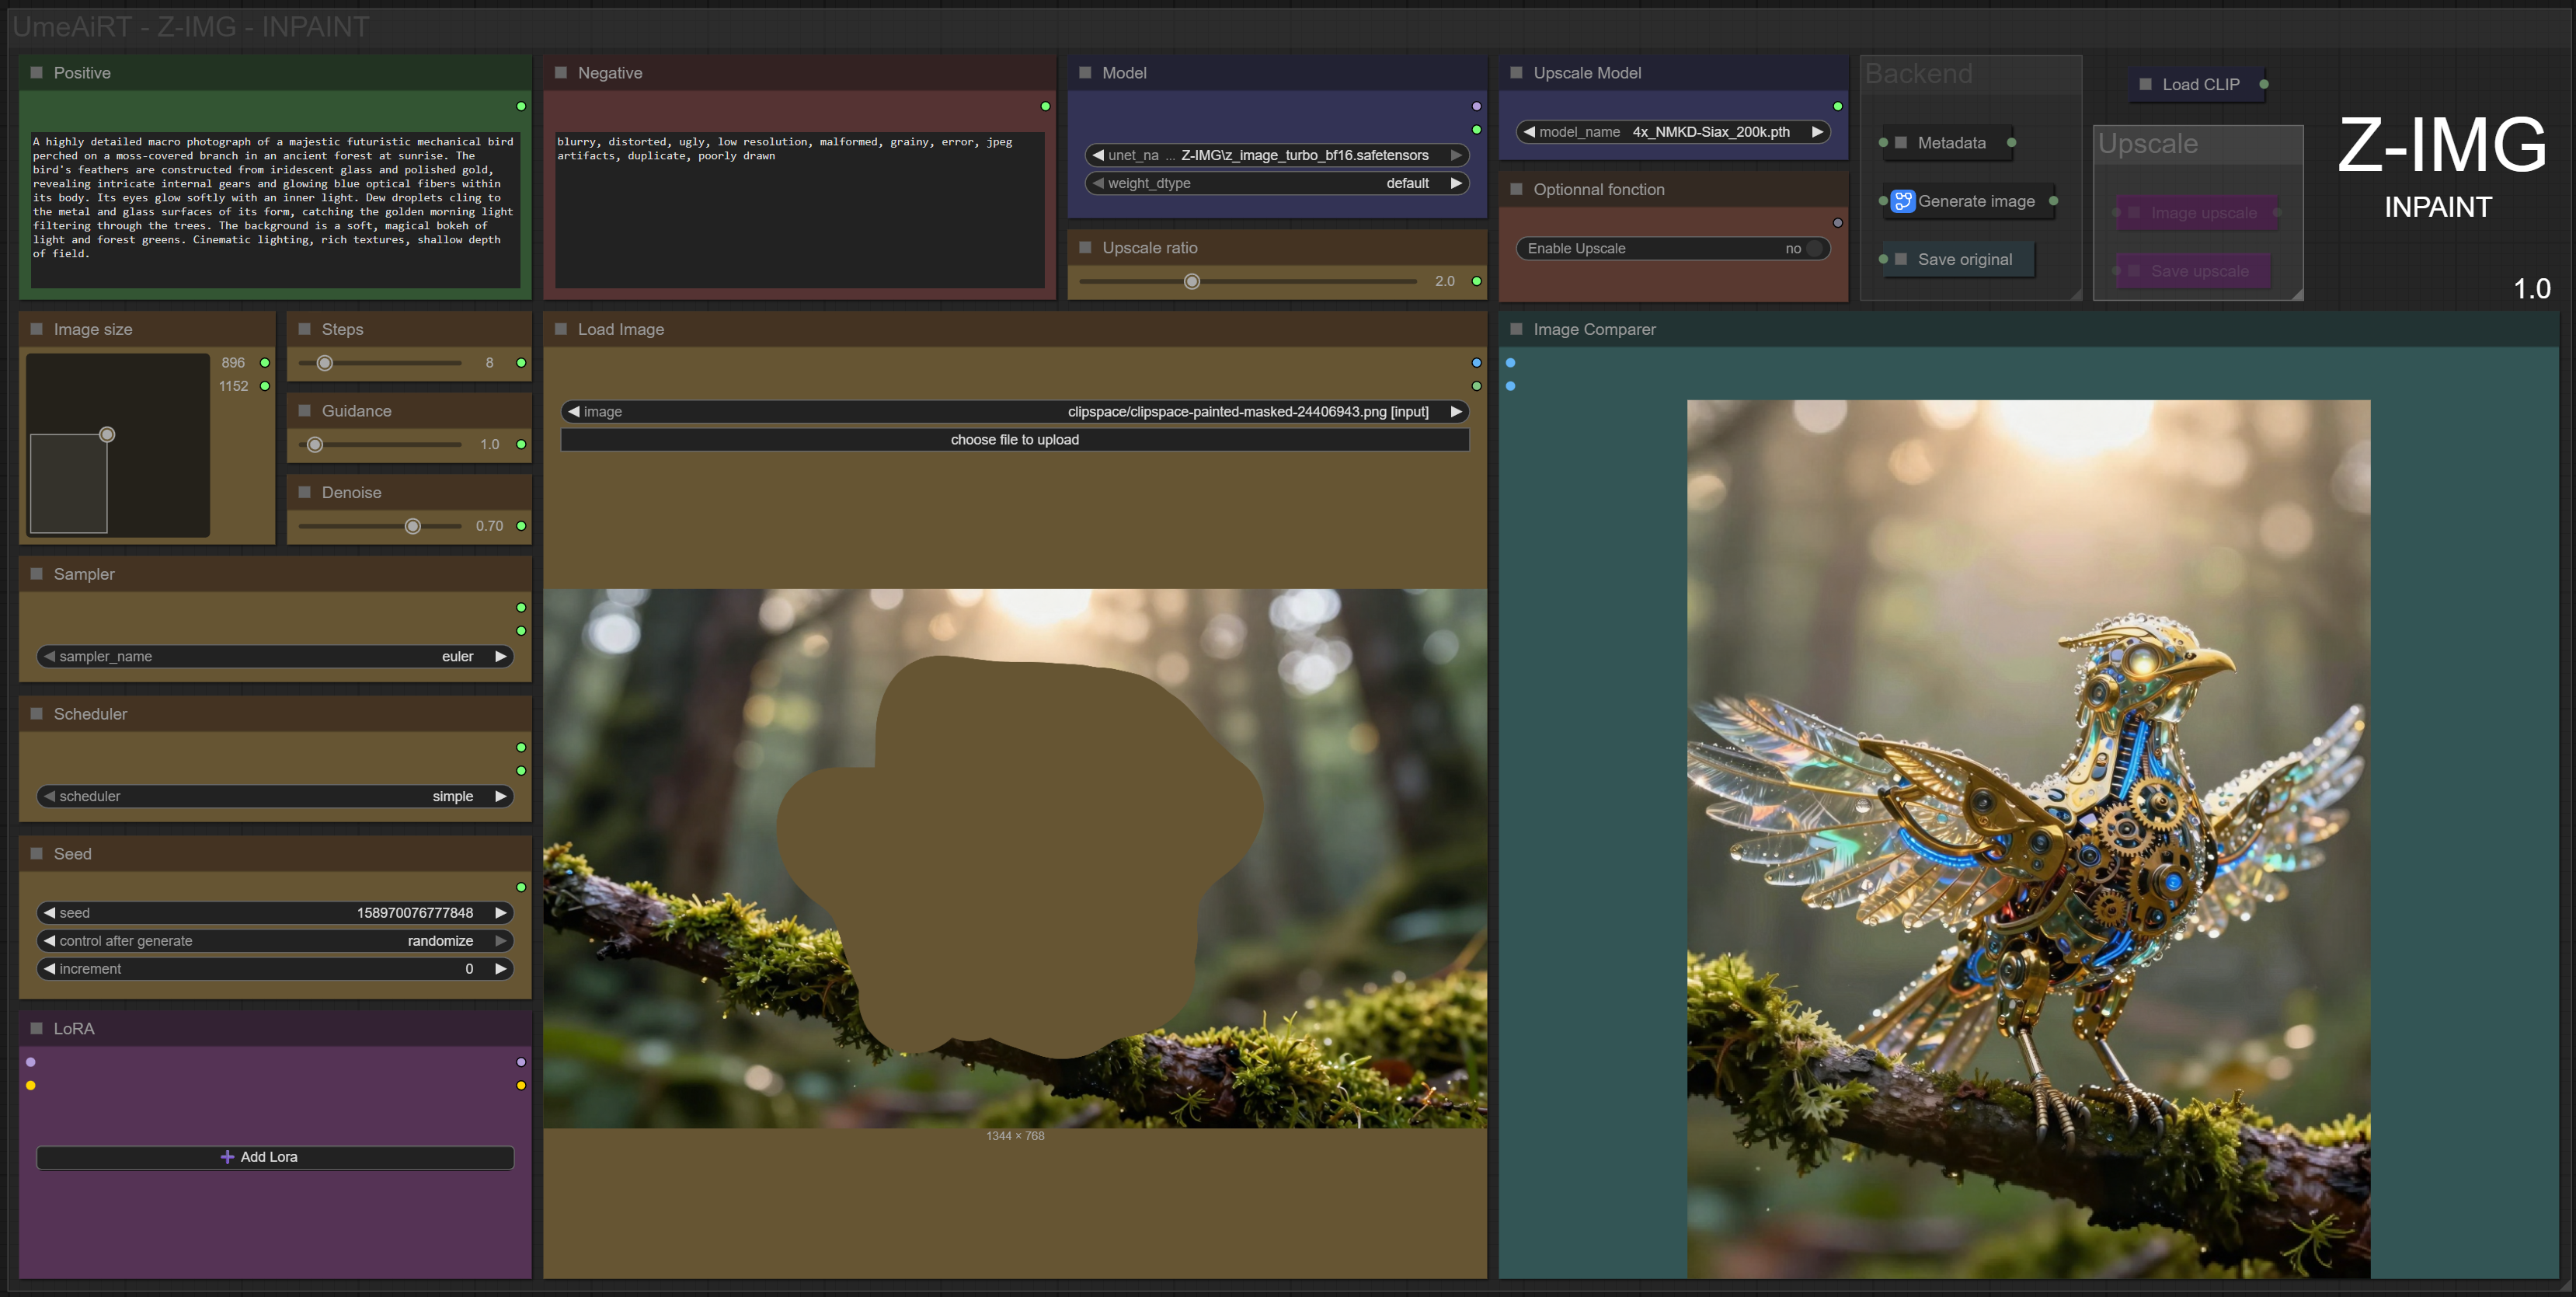Open the sampler_name euler dropdown
Viewport: 2576px width, 1297px height.
tap(275, 656)
